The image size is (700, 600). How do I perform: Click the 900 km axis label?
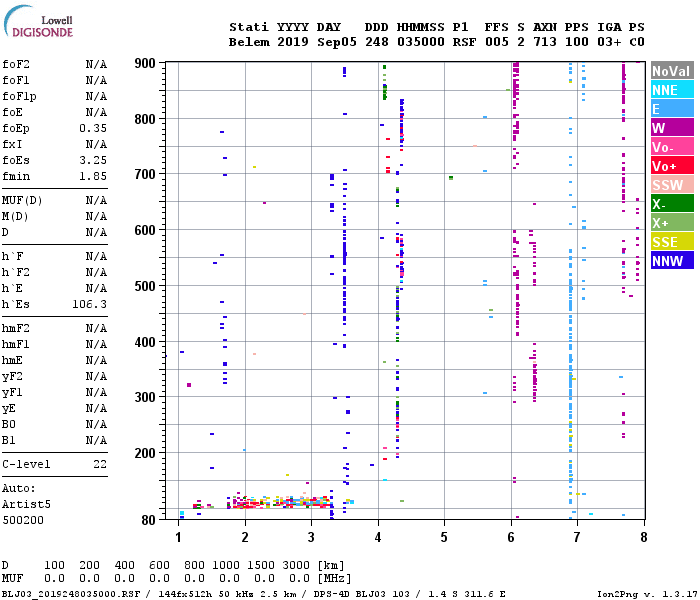[x=145, y=63]
